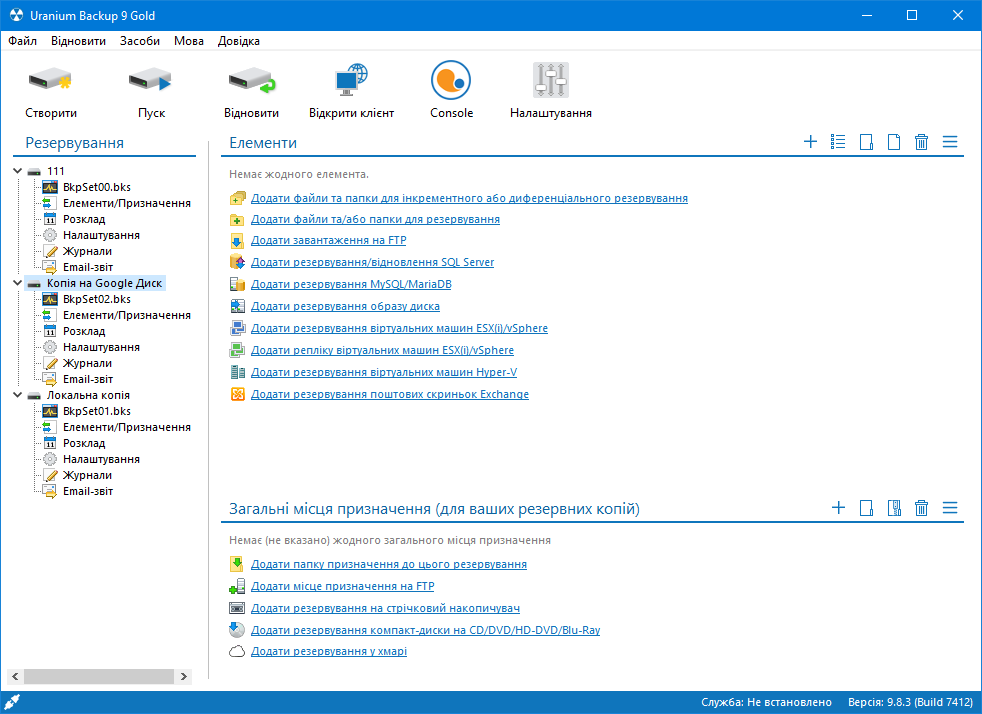Click the Exchange mailbox backup icon
The height and width of the screenshot is (714, 982).
coord(237,394)
